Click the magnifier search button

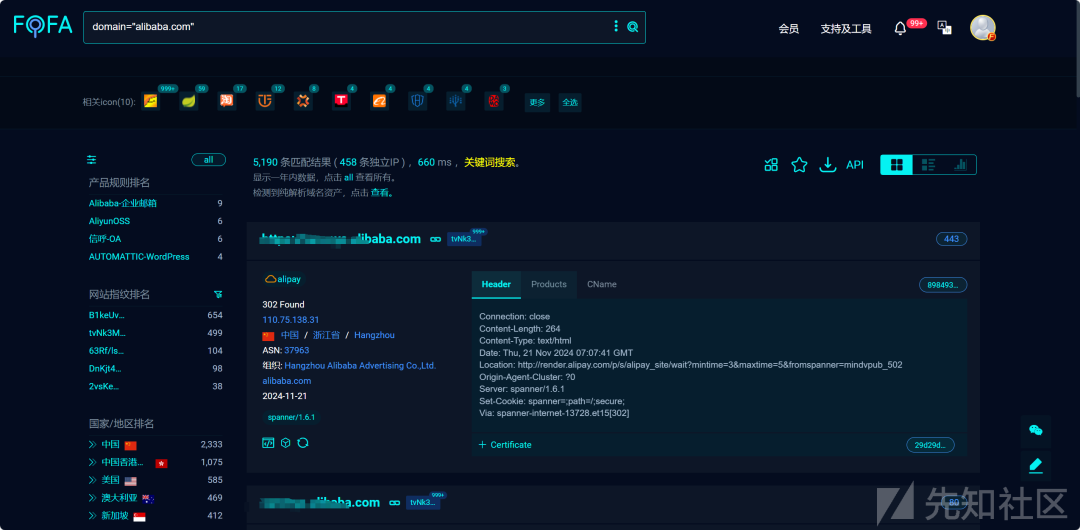[x=633, y=27]
